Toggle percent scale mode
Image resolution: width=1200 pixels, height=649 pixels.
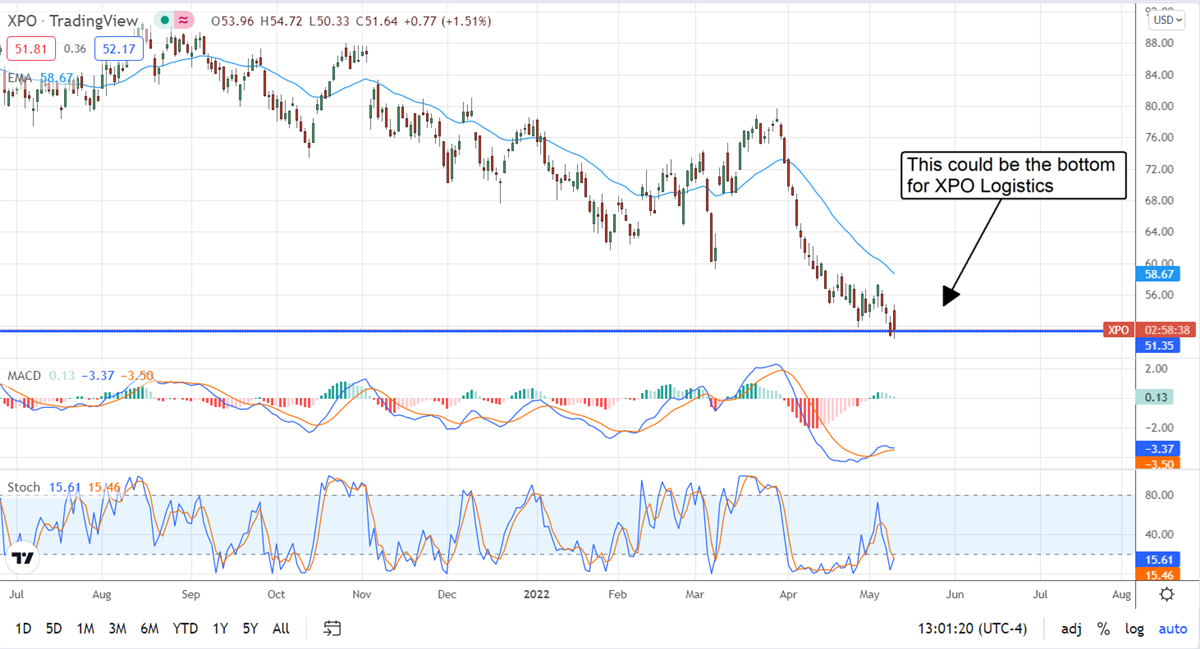1103,628
